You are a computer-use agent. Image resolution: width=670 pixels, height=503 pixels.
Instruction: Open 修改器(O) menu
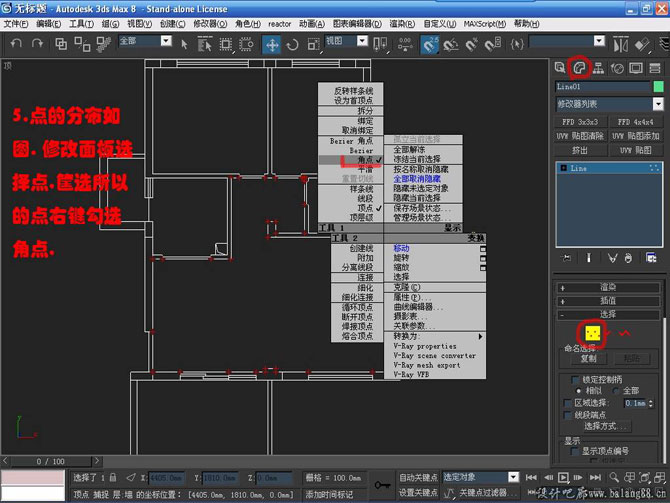(x=210, y=24)
